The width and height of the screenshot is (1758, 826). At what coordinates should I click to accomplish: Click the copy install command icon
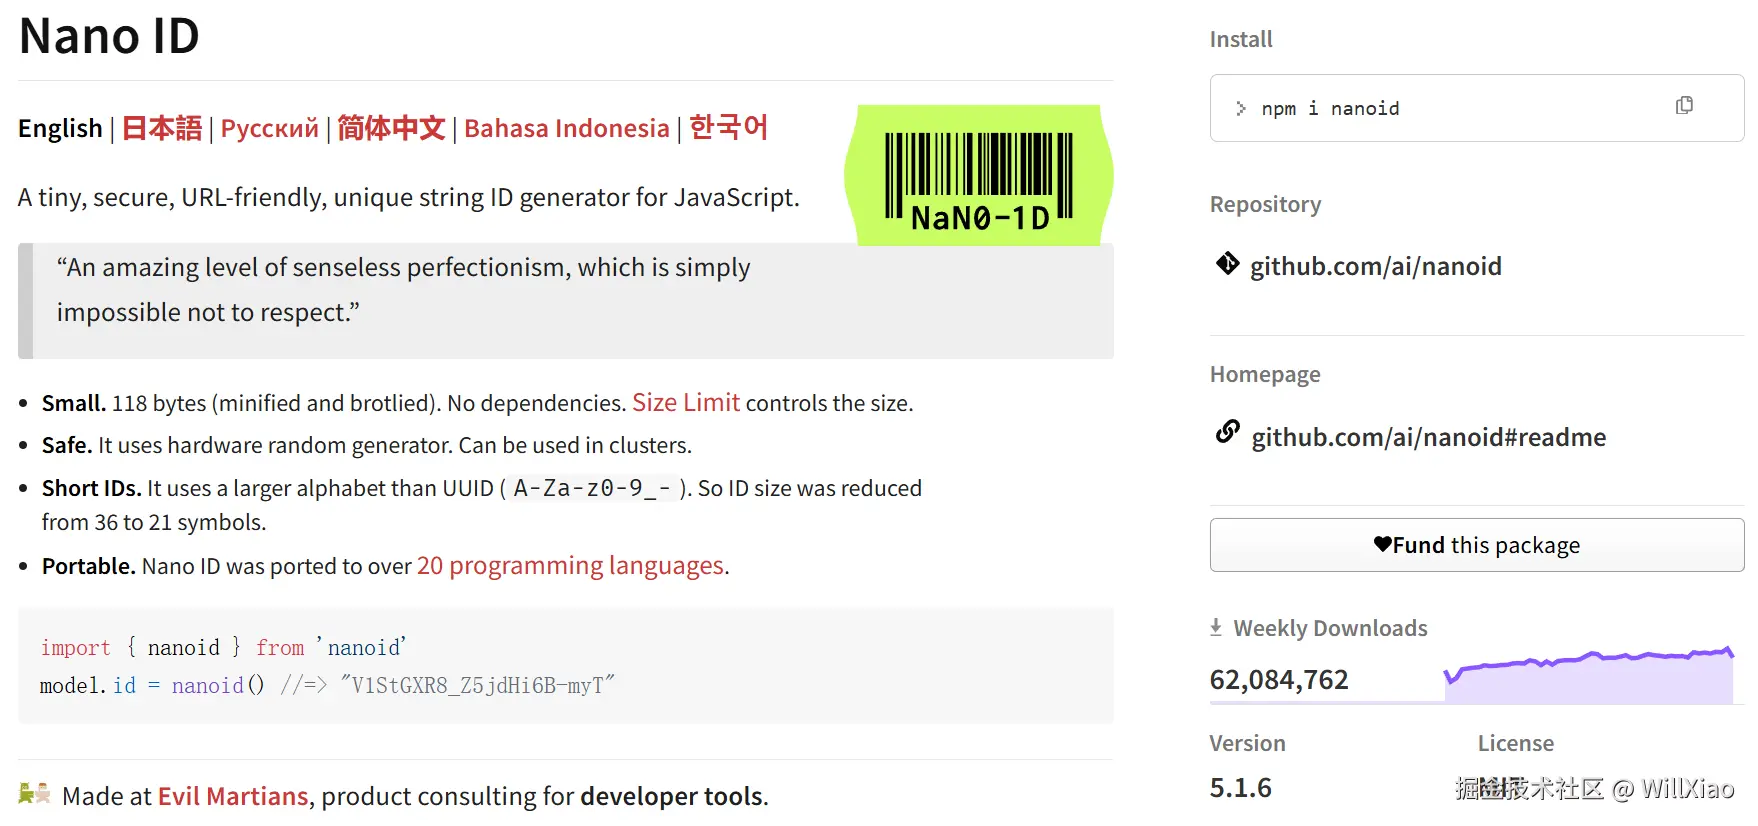click(x=1684, y=106)
